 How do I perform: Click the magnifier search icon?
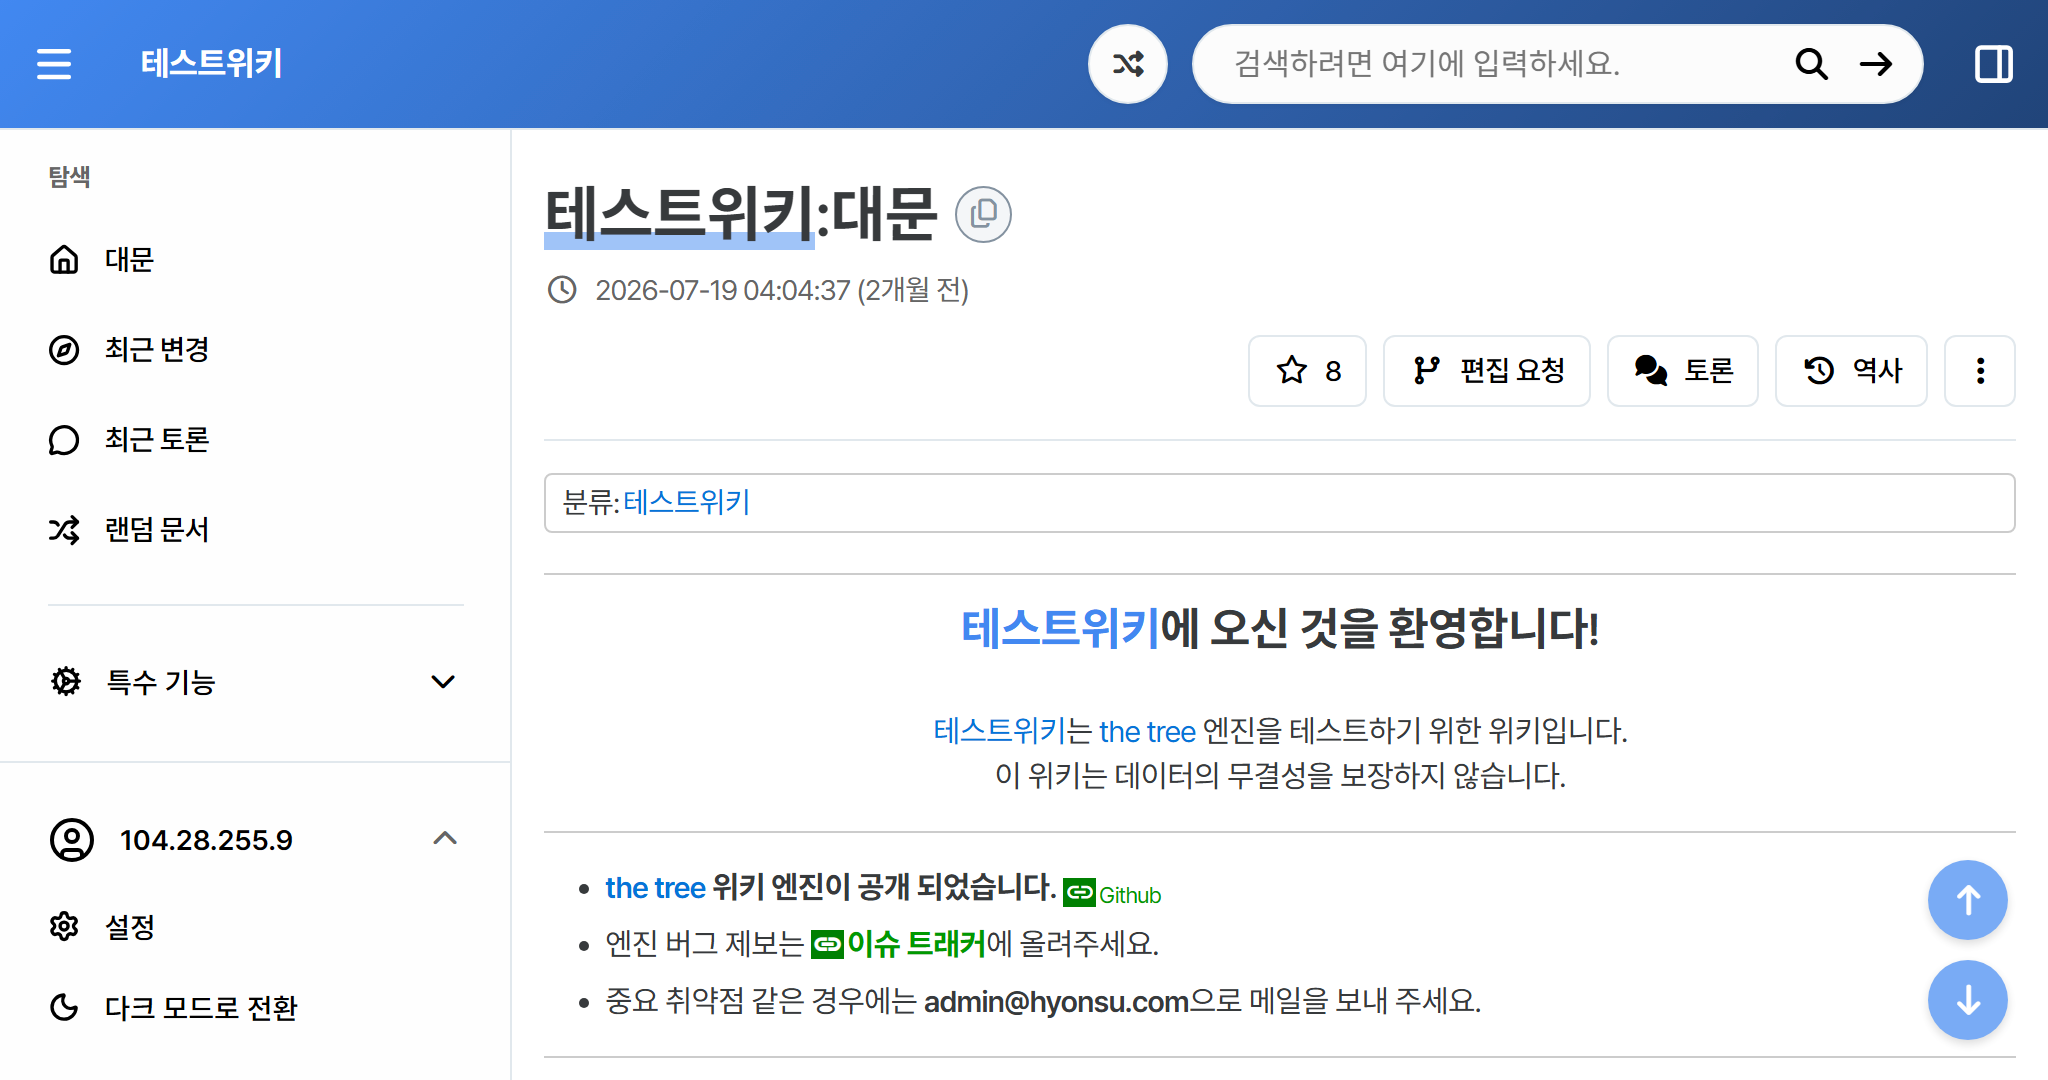coord(1811,64)
